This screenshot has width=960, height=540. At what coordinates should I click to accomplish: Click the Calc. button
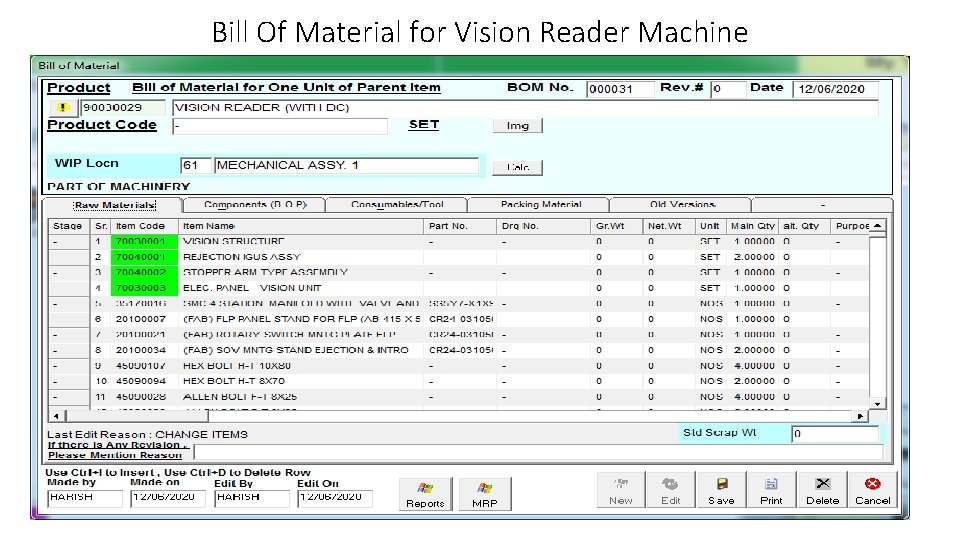(517, 167)
